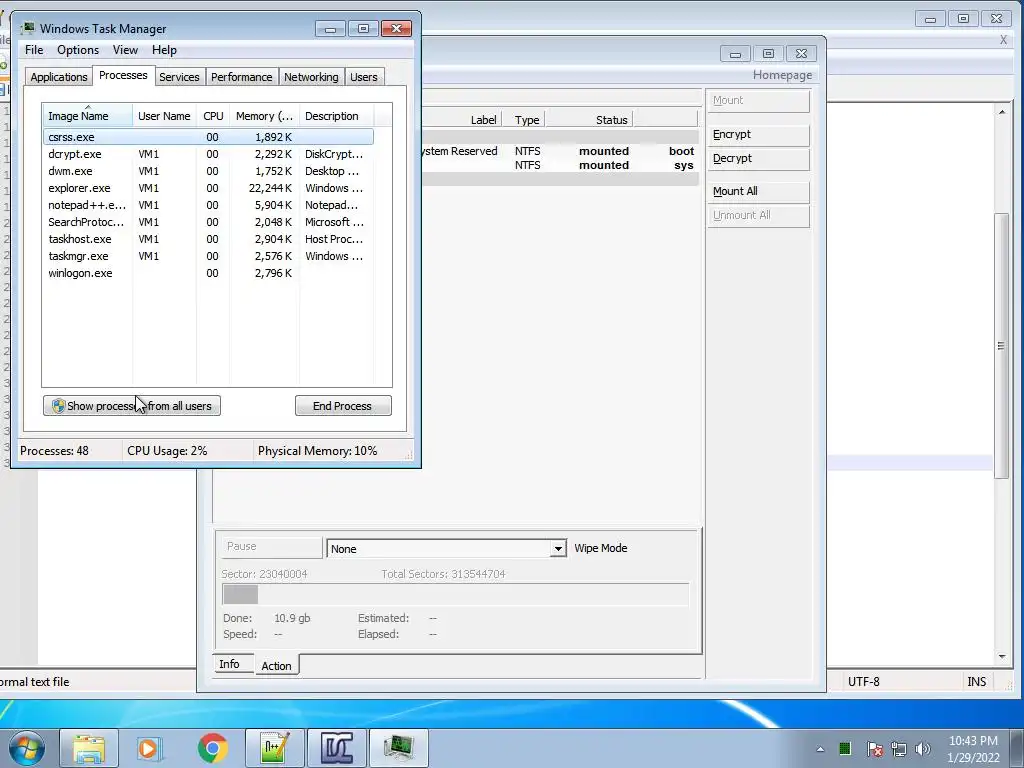Show hidden tray icons arrow

pos(820,749)
